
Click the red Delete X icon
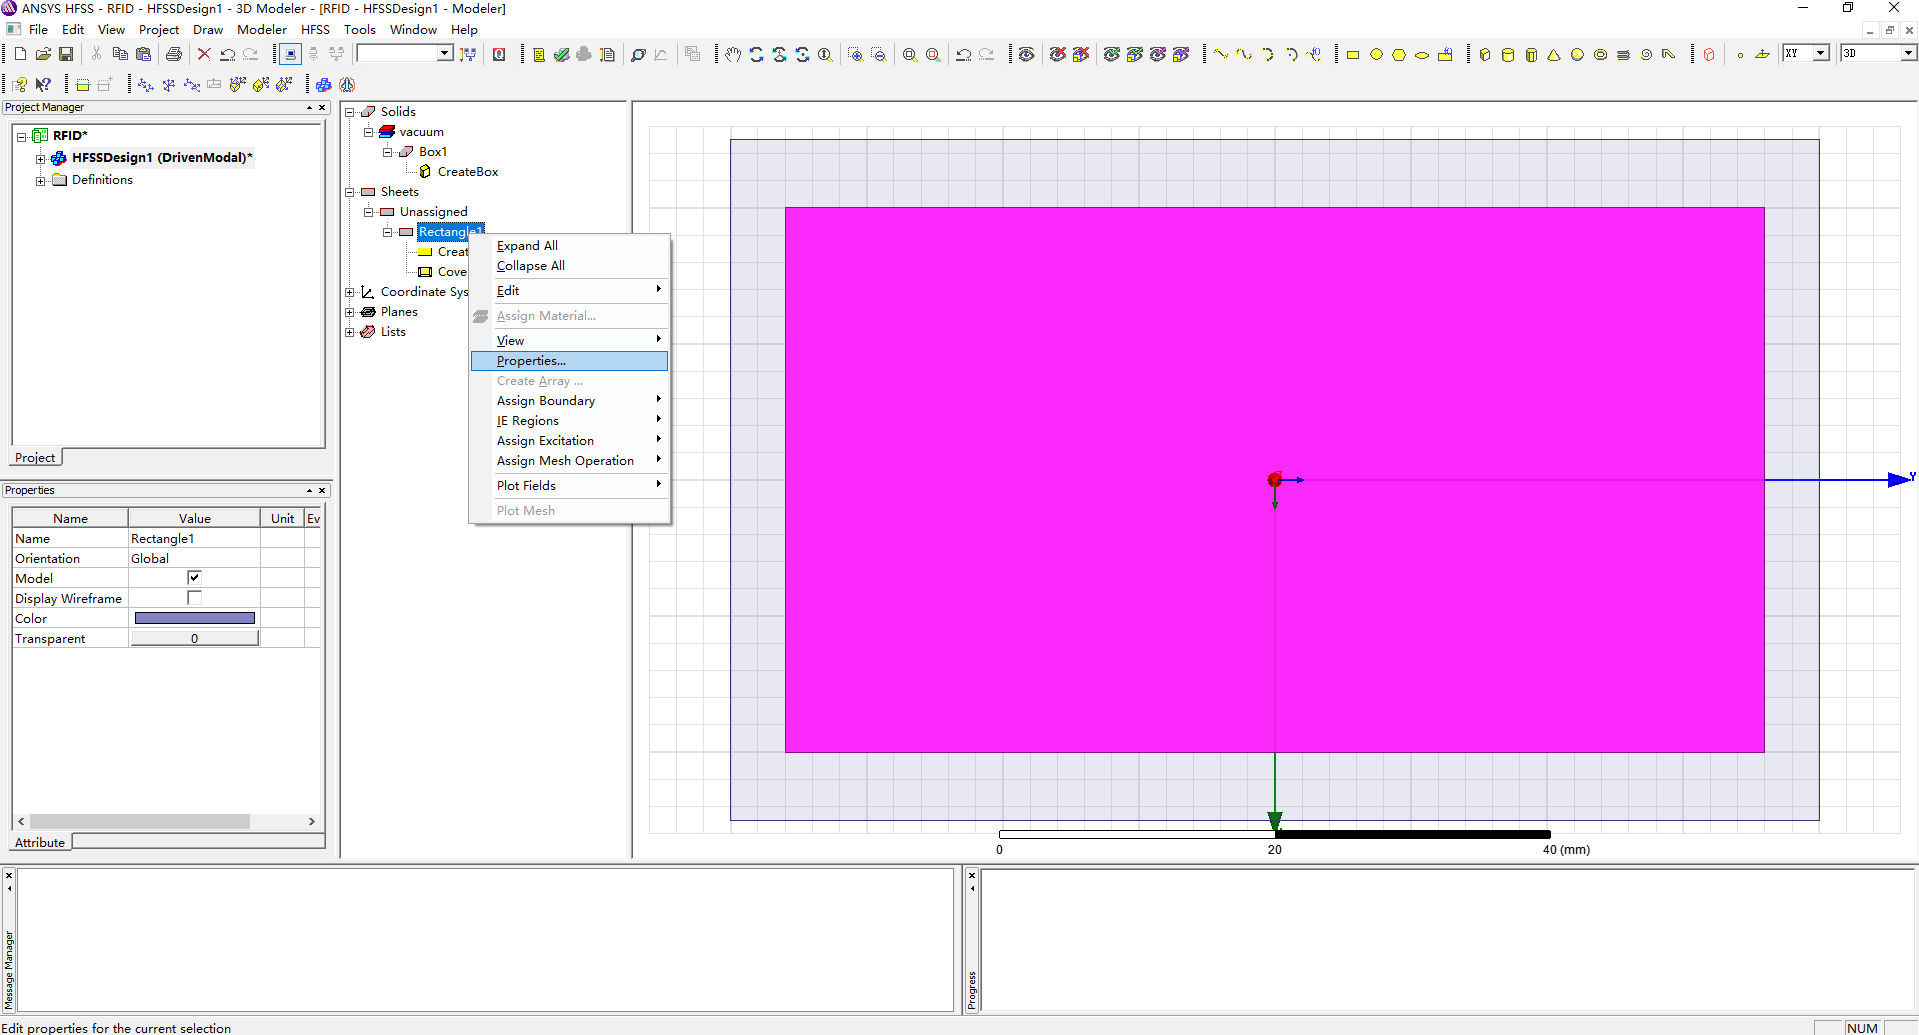(x=204, y=54)
